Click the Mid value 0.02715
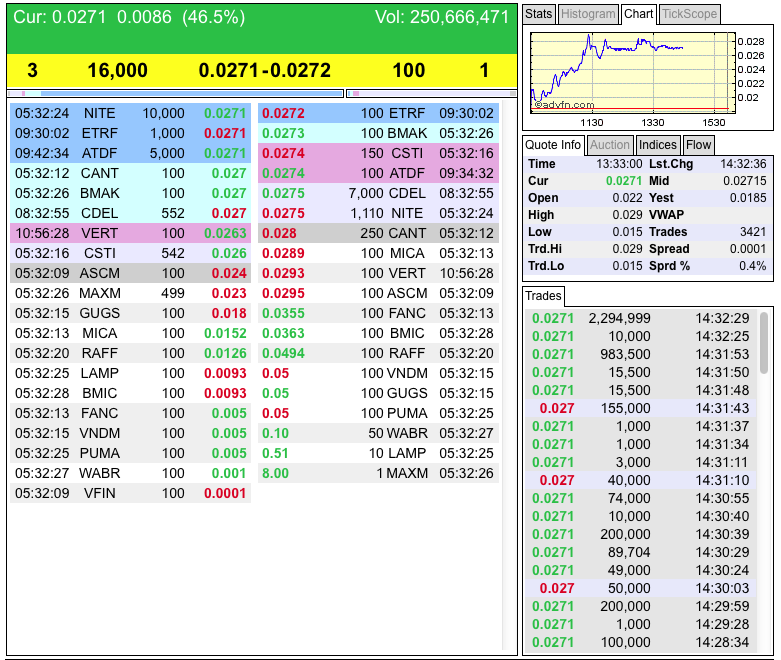 (x=745, y=181)
